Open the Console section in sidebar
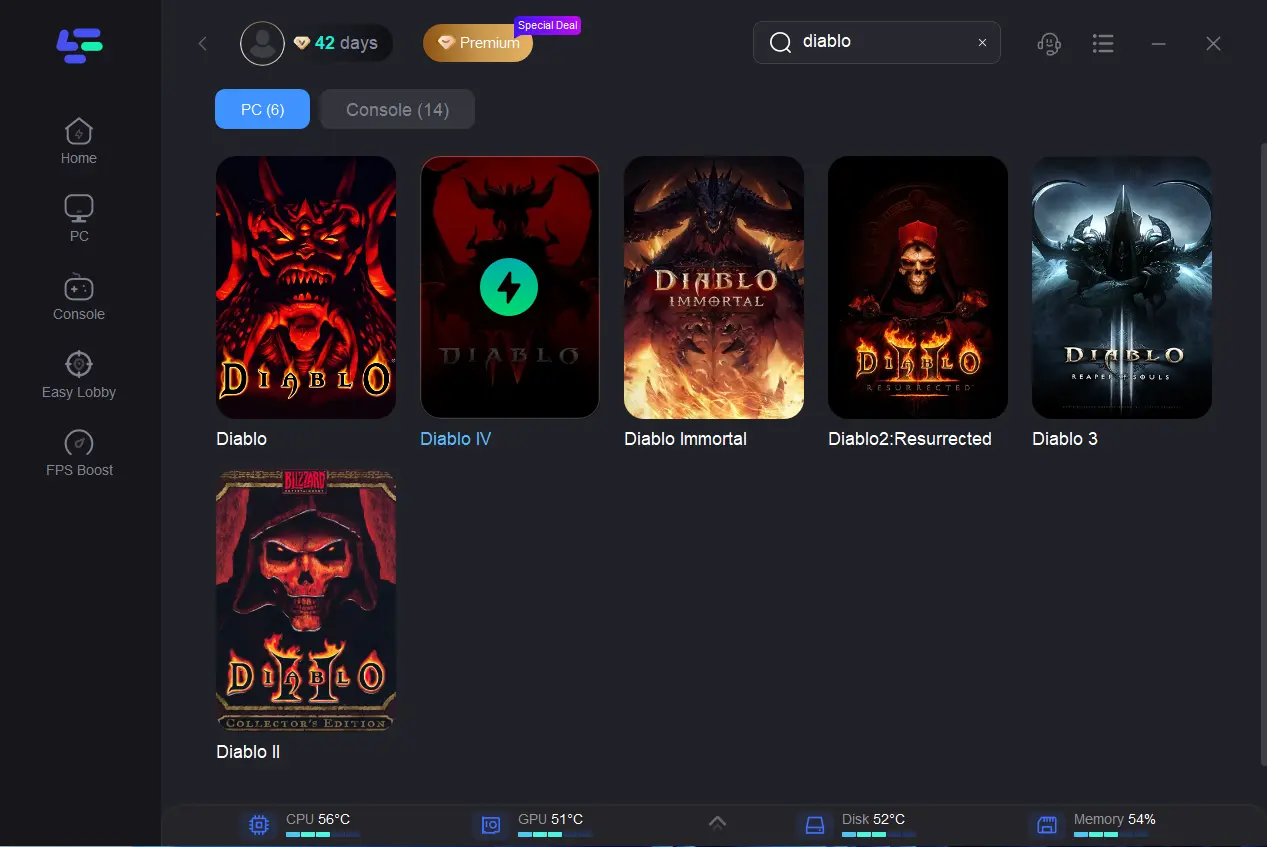1267x847 pixels. coord(78,297)
